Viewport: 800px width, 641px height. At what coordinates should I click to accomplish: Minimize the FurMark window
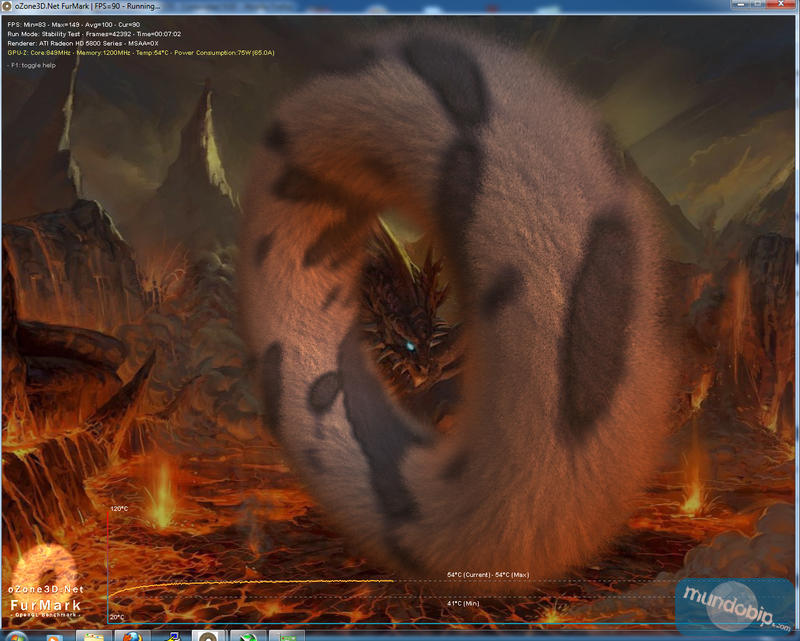[x=740, y=4]
